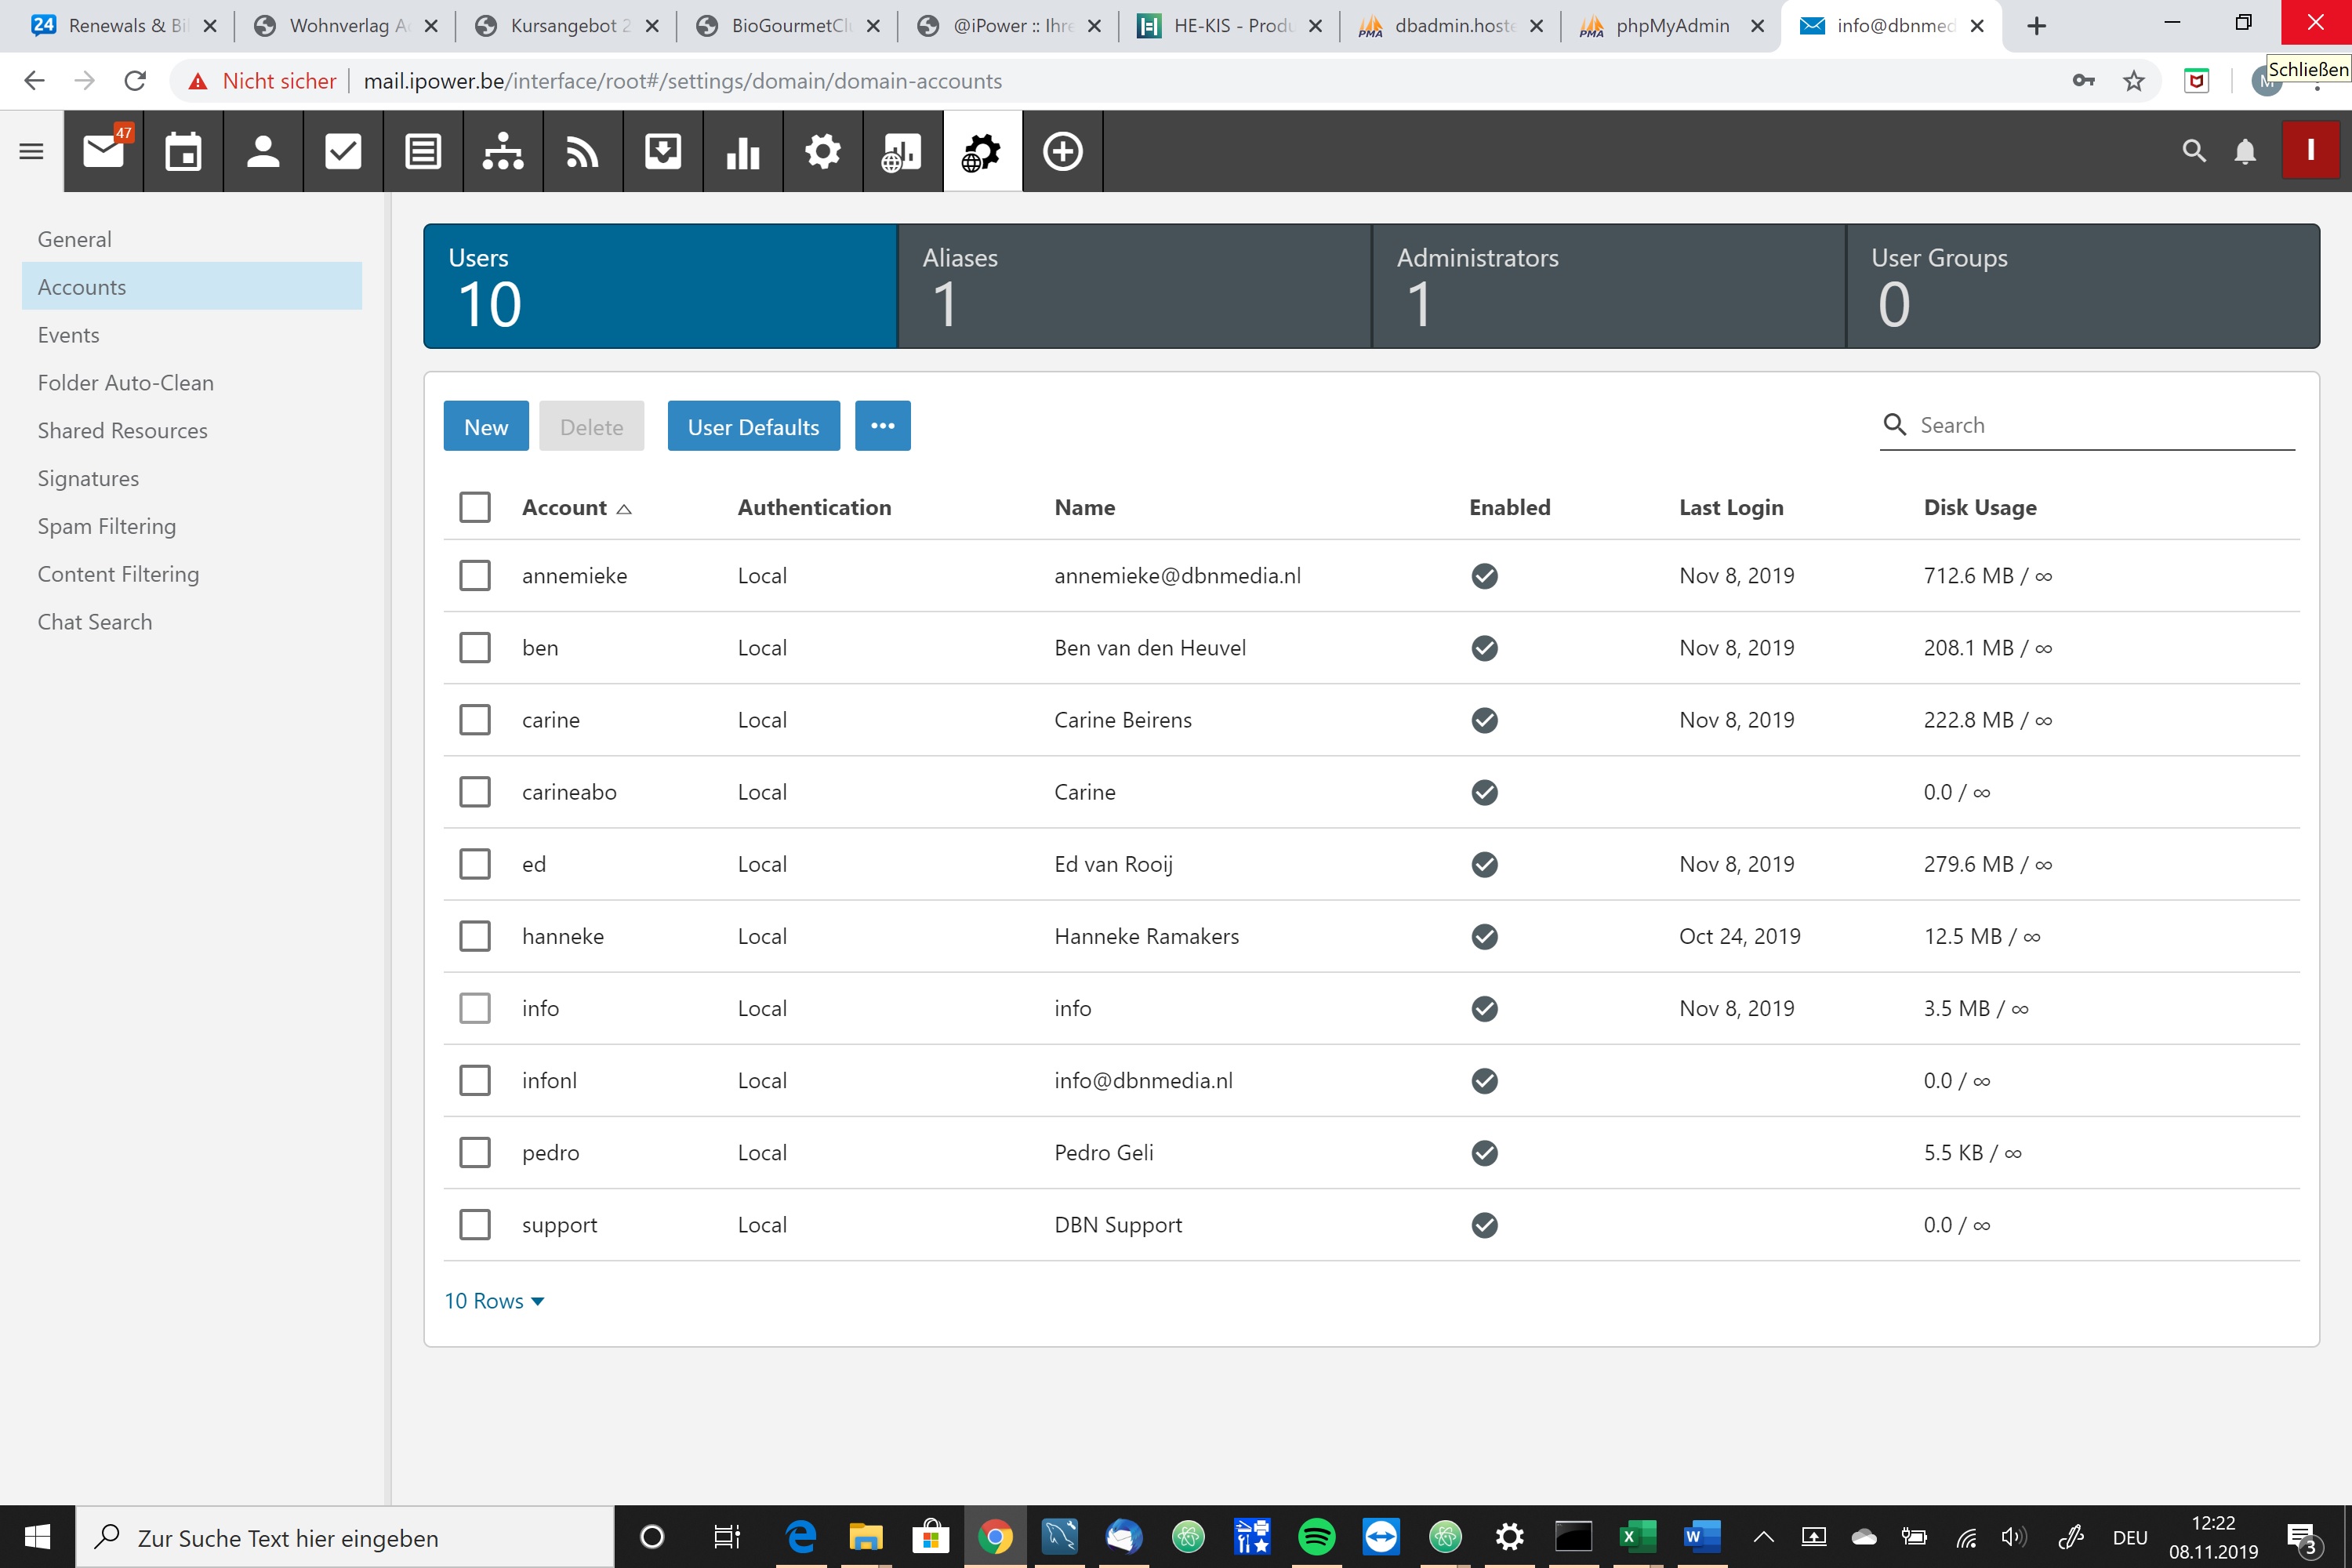Open the Reports bar chart icon
The width and height of the screenshot is (2352, 1568).
(x=743, y=152)
